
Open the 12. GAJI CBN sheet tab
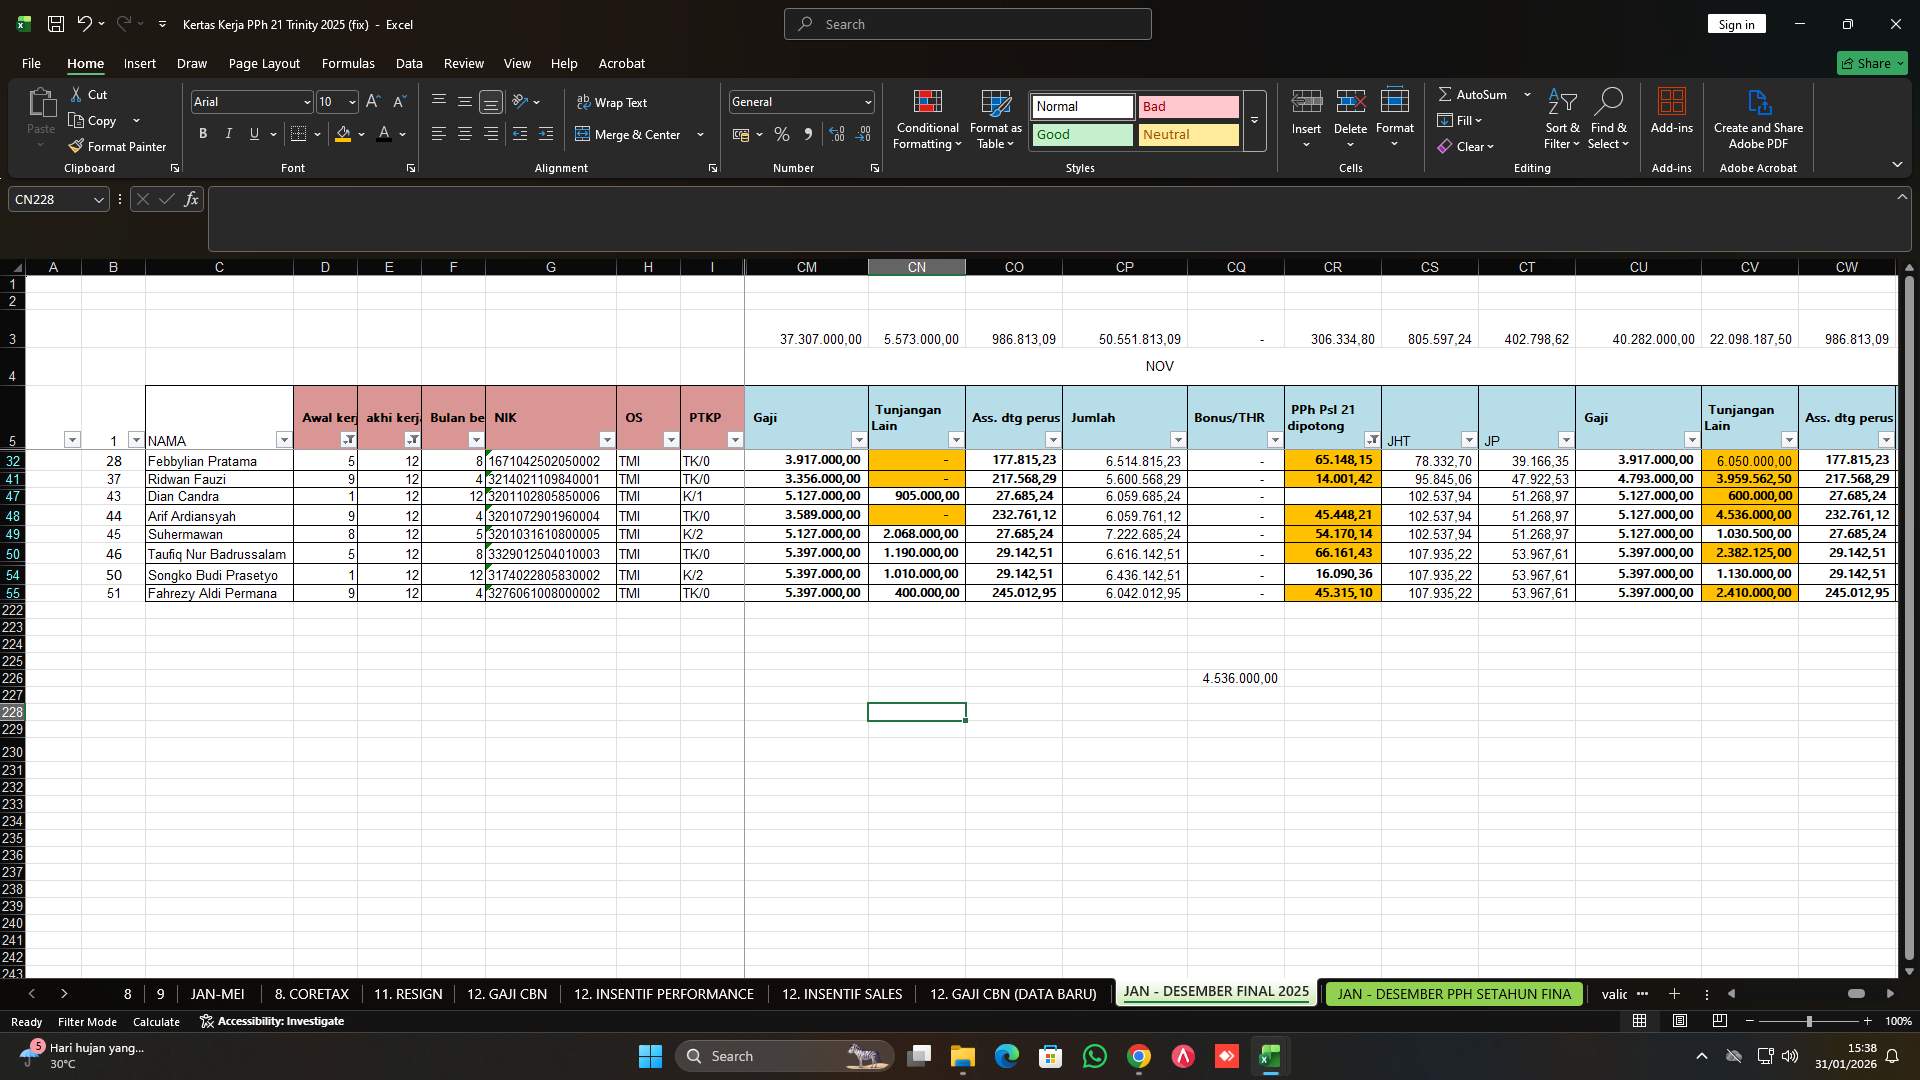pyautogui.click(x=506, y=993)
